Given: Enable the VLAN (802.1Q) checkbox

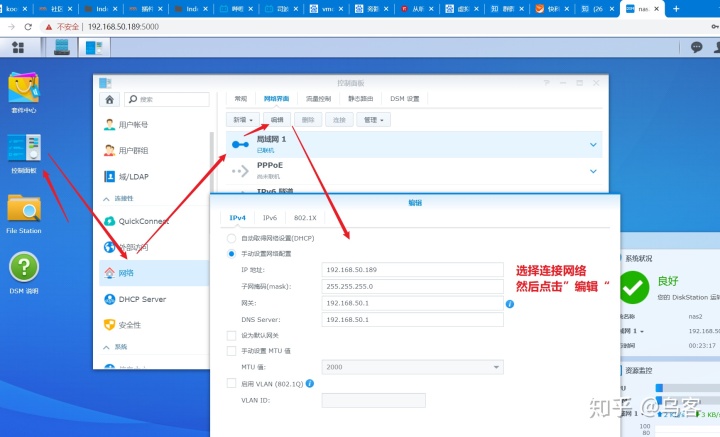Looking at the screenshot, I should pos(231,383).
